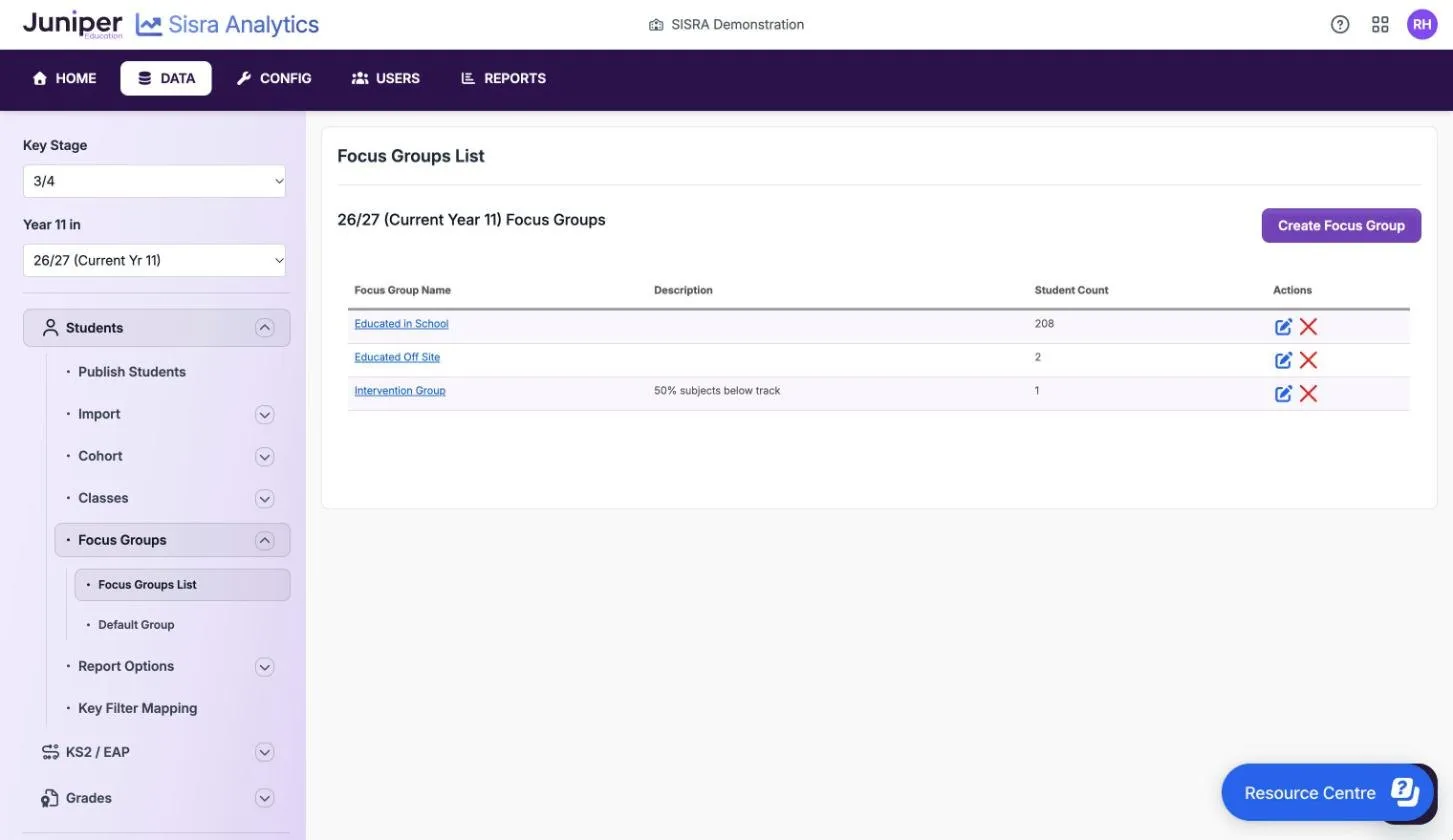Go to the REPORTS tab
This screenshot has height=840, width=1453.
click(503, 78)
